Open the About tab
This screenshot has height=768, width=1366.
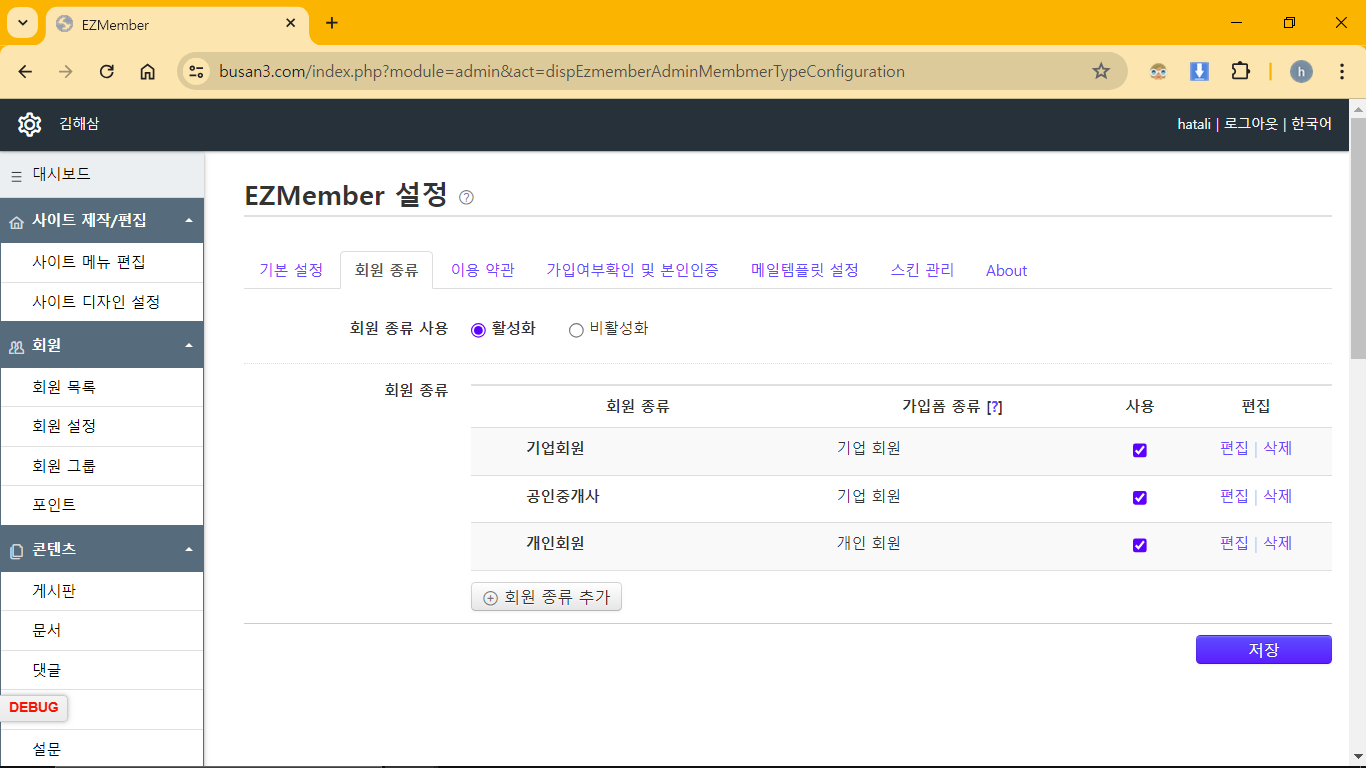(x=1006, y=270)
